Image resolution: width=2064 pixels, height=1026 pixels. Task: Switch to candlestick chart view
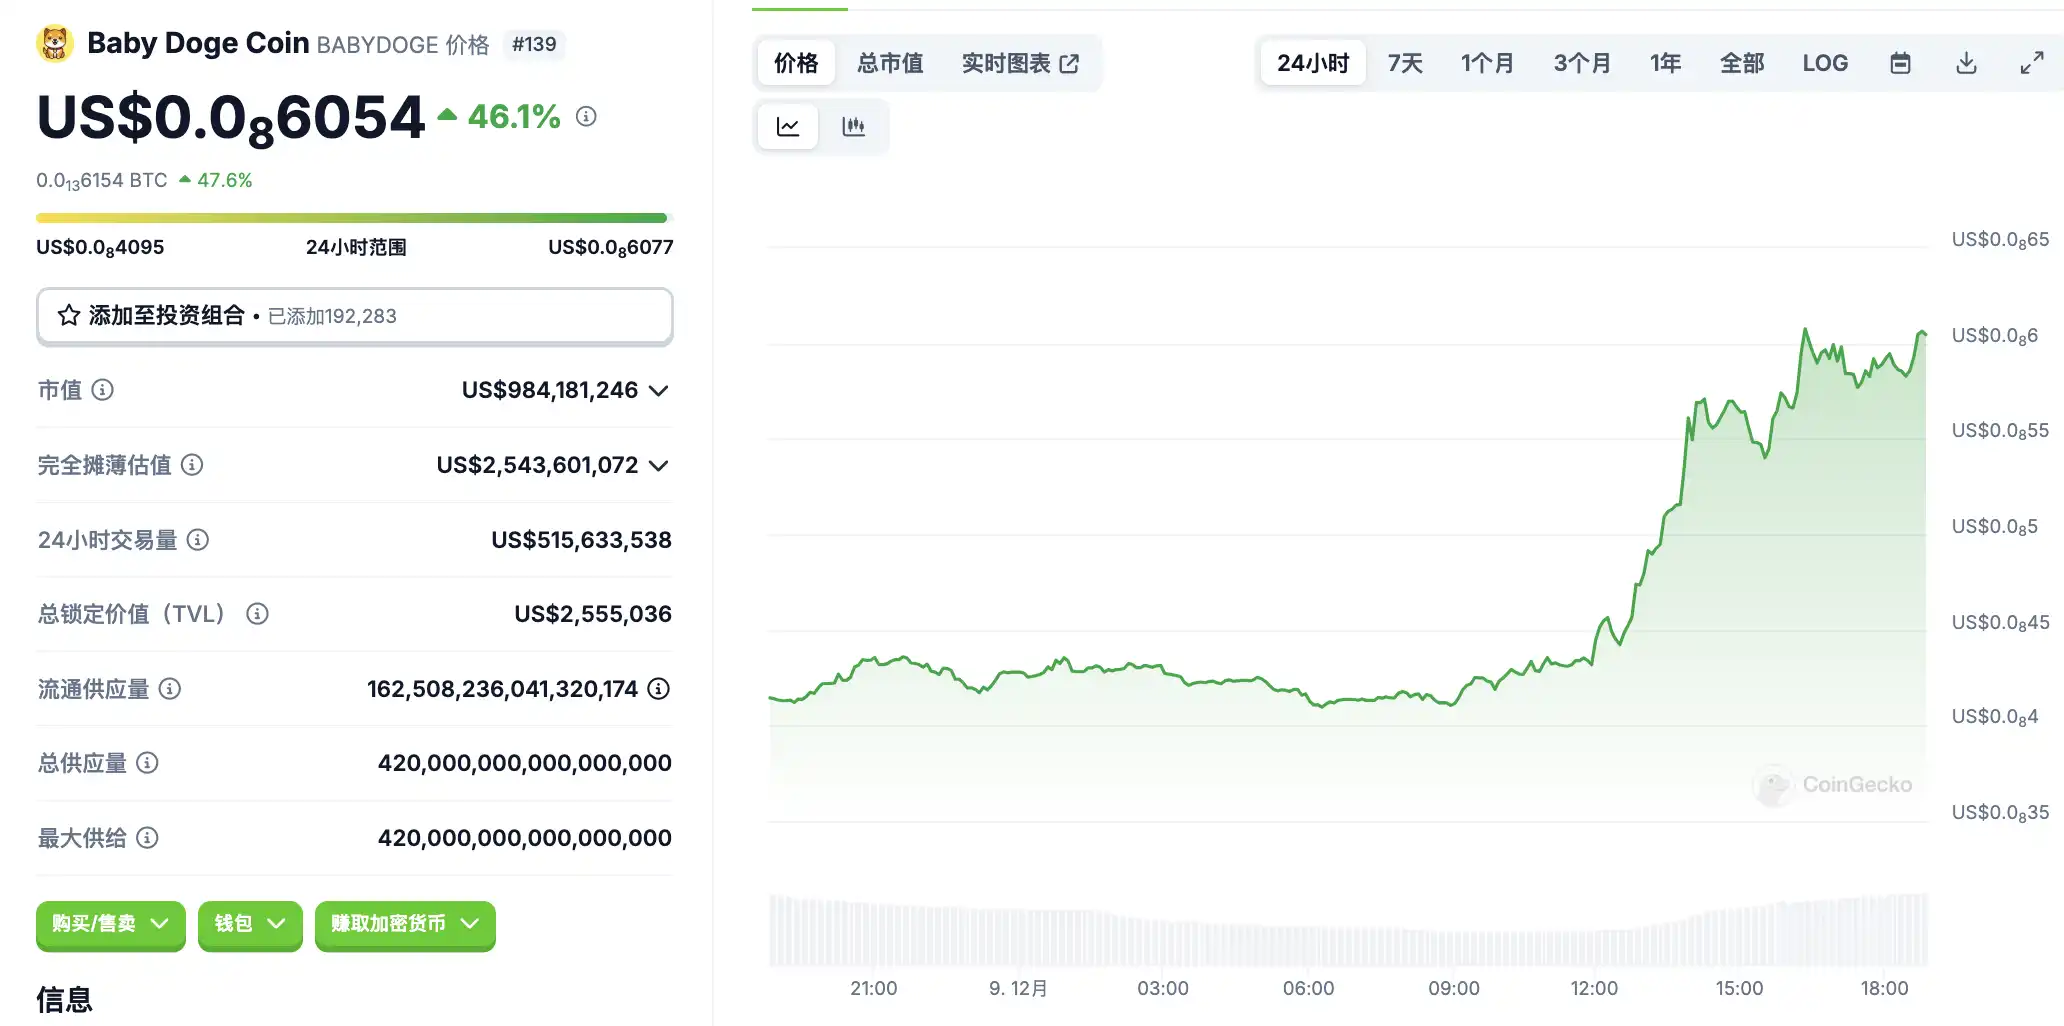[853, 127]
